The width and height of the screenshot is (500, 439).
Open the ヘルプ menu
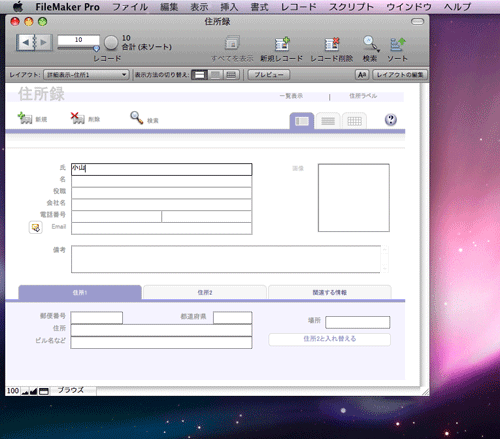[x=458, y=7]
